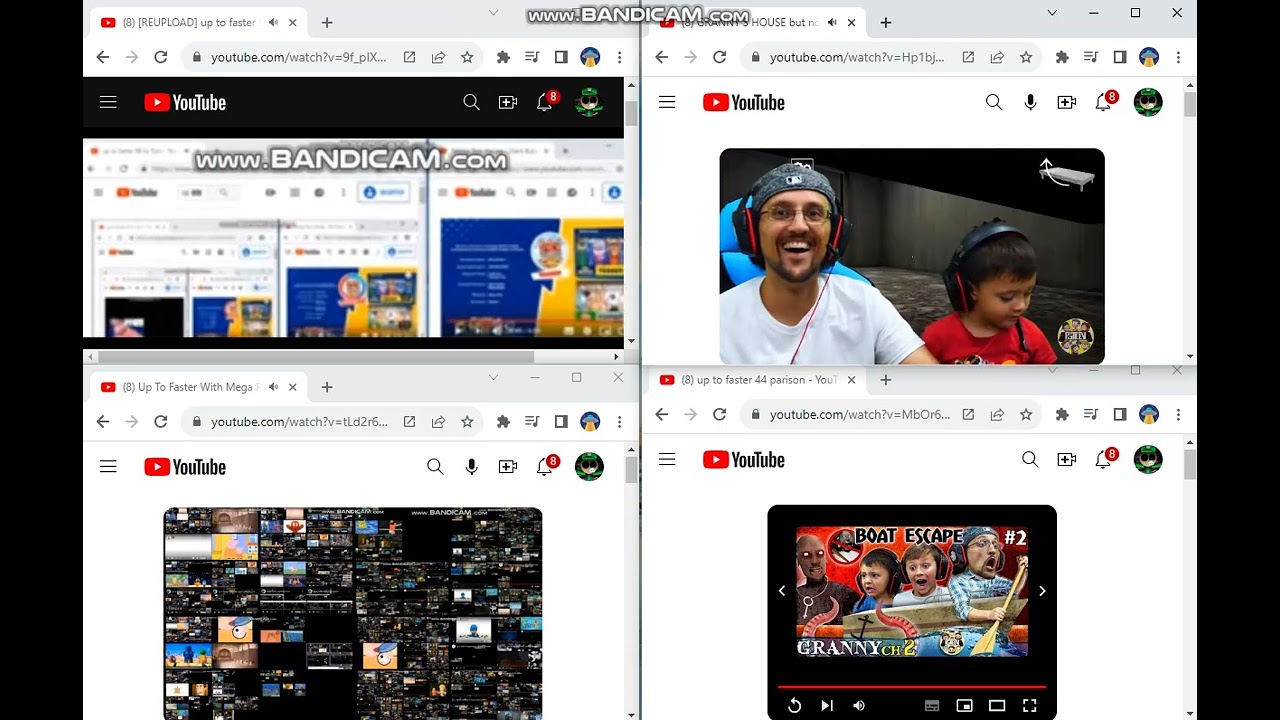Bookmark the Hp1bj video page with the star

[1026, 57]
